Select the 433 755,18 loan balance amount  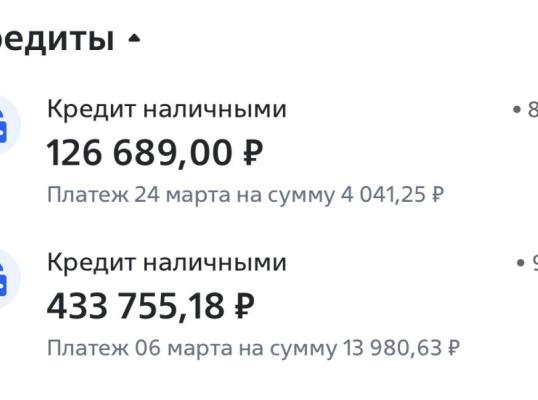click(x=135, y=306)
